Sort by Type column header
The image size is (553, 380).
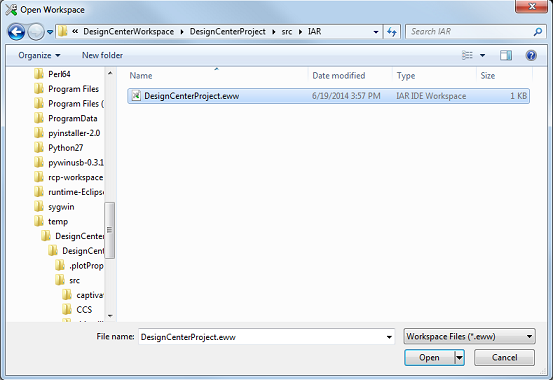pos(434,76)
